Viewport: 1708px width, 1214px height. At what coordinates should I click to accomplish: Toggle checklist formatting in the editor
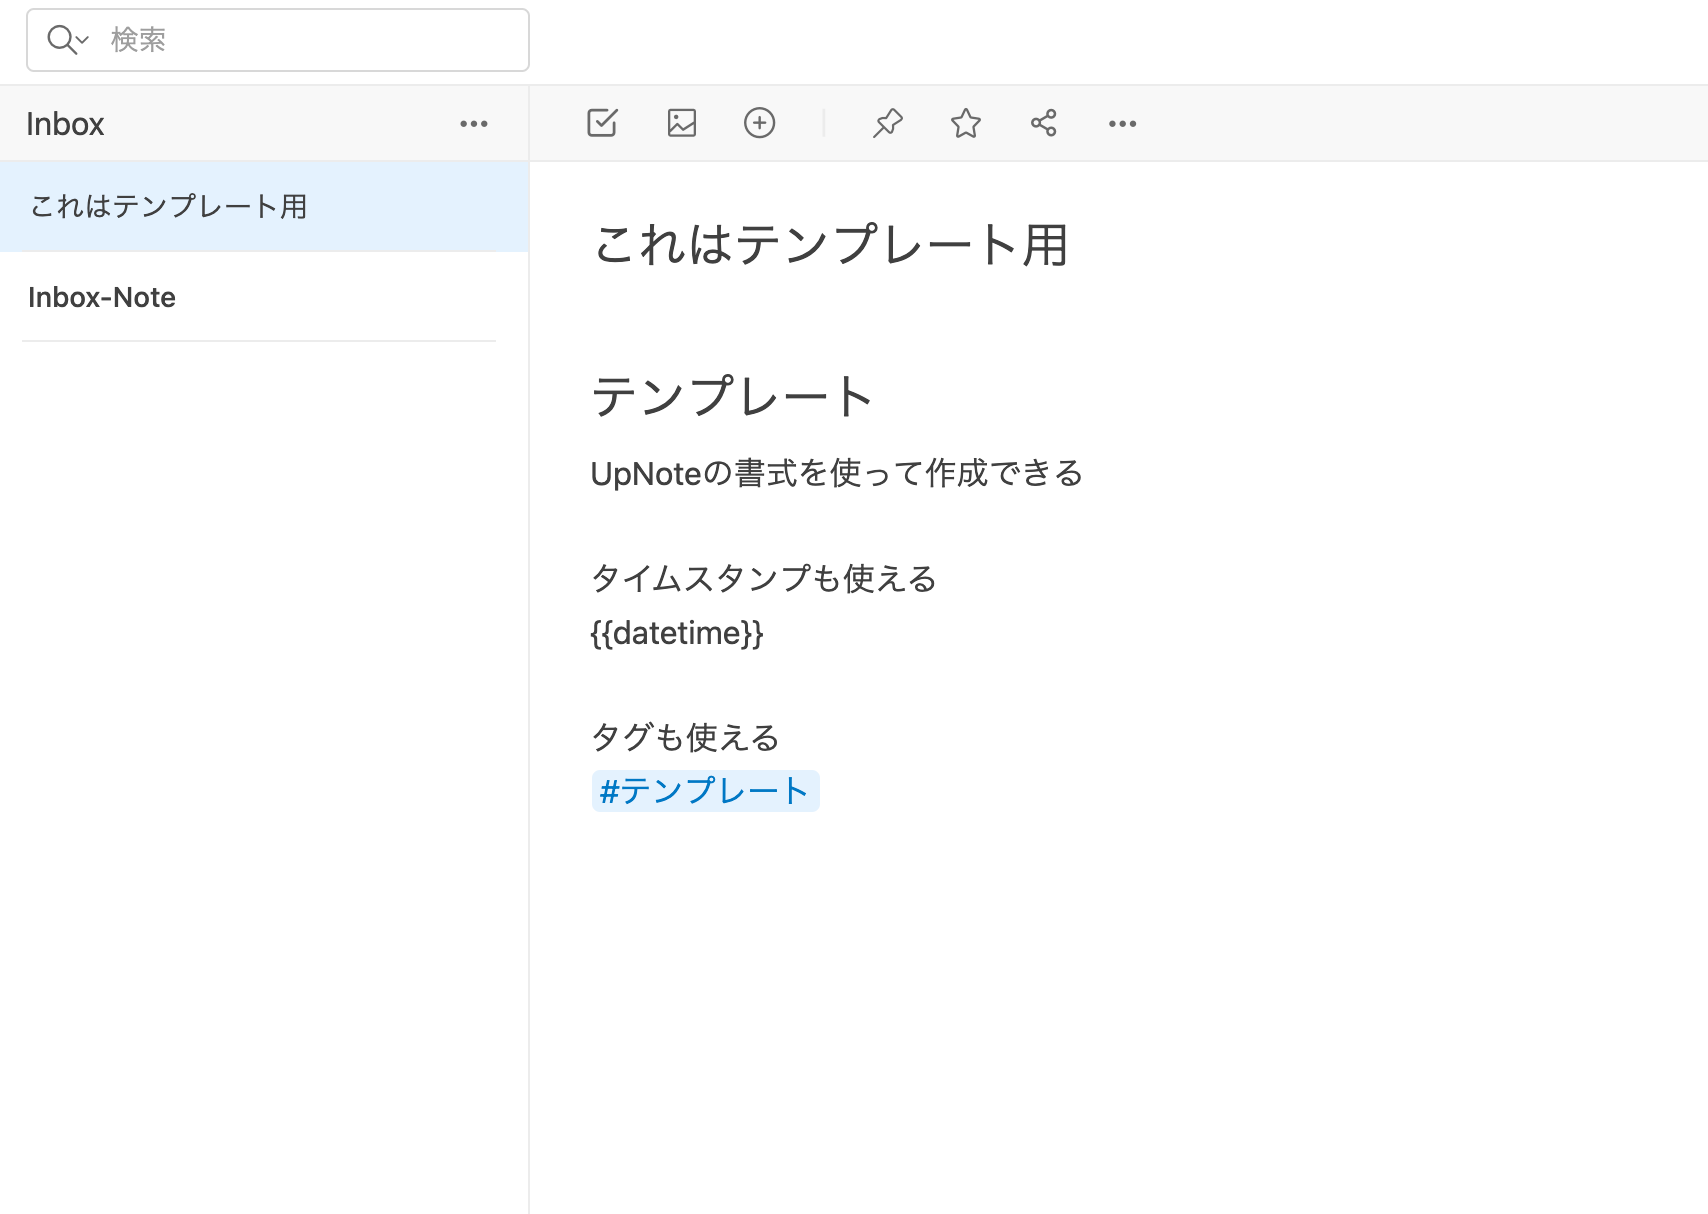point(601,122)
